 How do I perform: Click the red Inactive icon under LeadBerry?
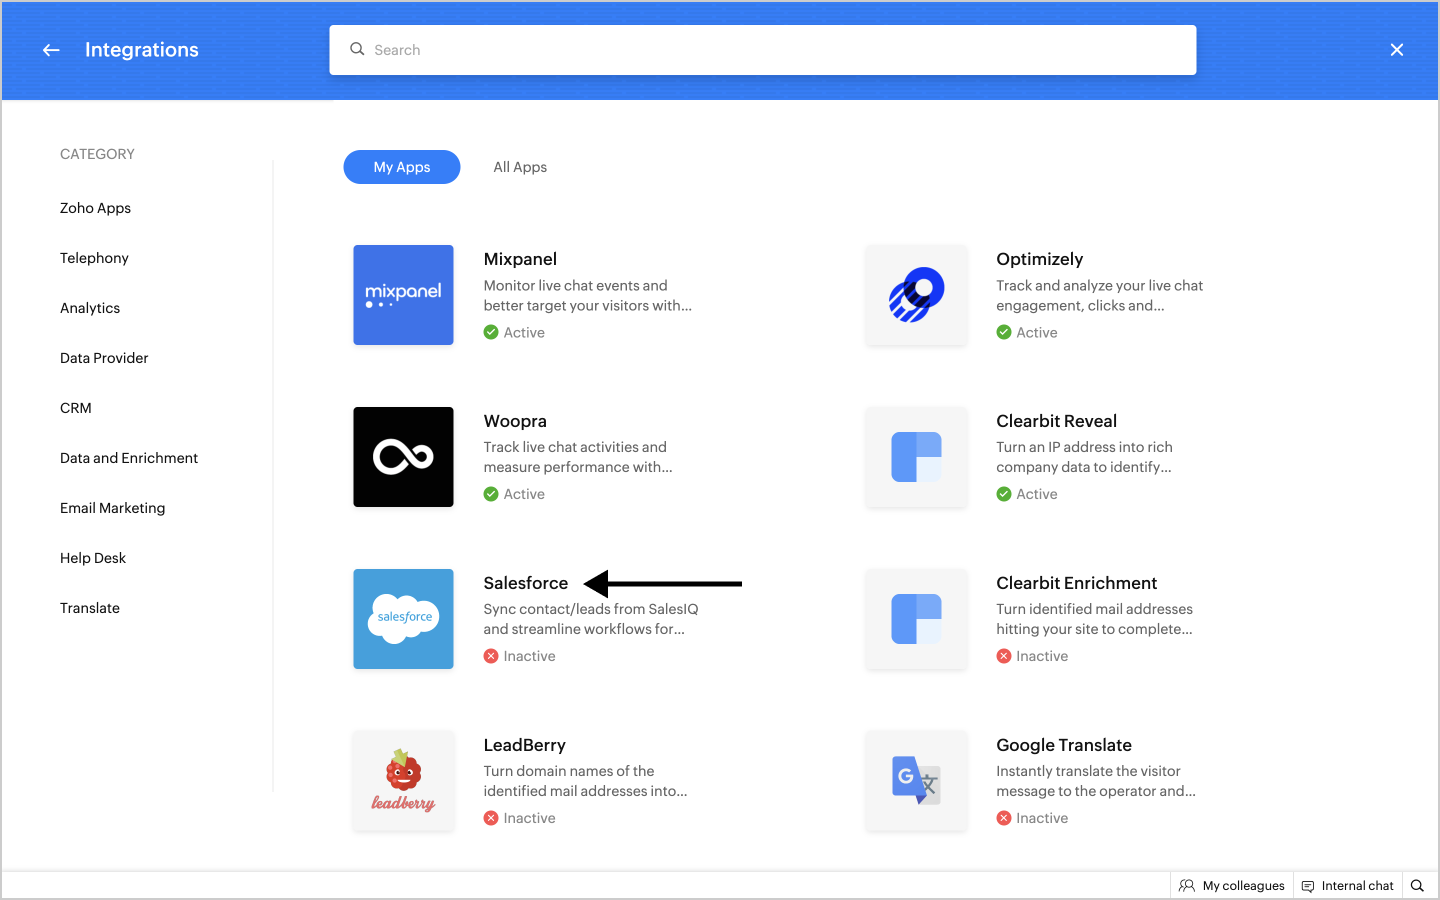tap(491, 818)
